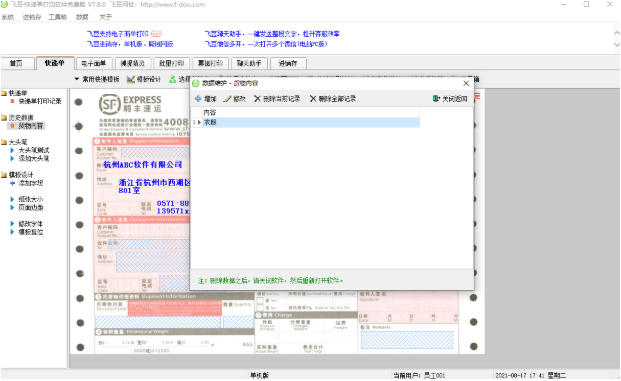Switch to the 进销存 tab in tab strip
Image resolution: width=621 pixels, height=381 pixels.
point(288,63)
